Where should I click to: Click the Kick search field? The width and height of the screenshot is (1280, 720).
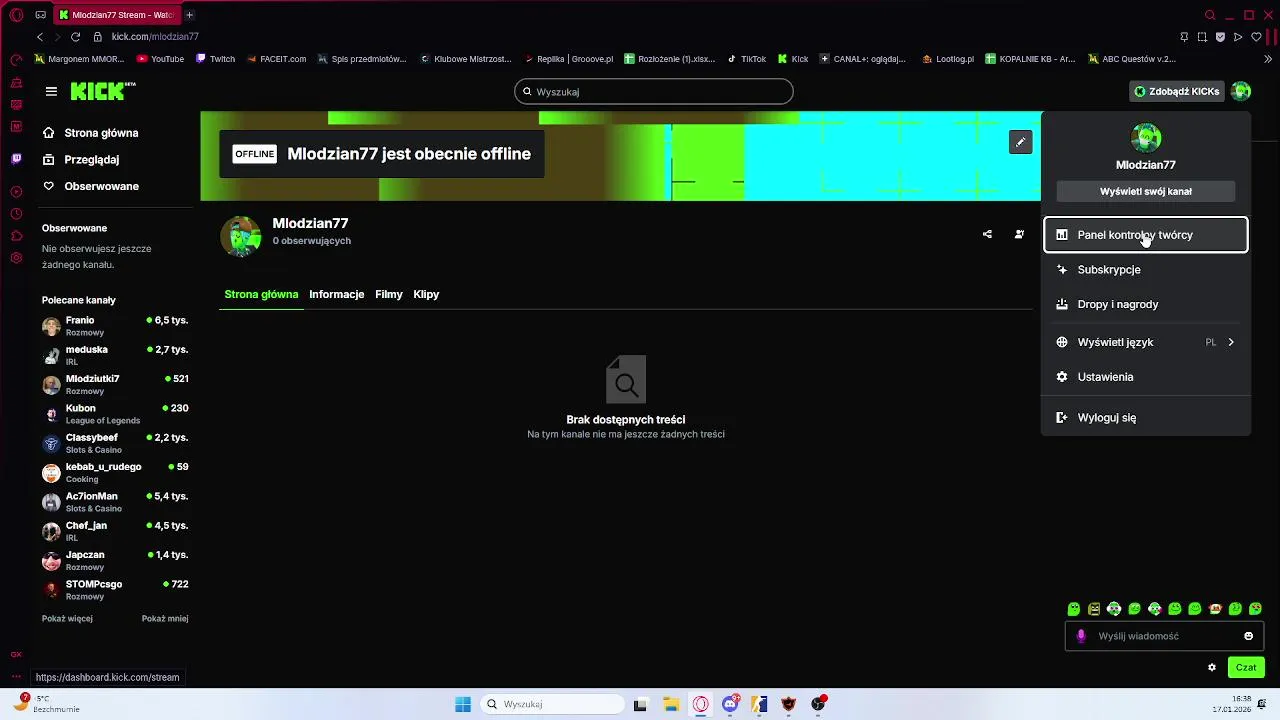point(654,91)
